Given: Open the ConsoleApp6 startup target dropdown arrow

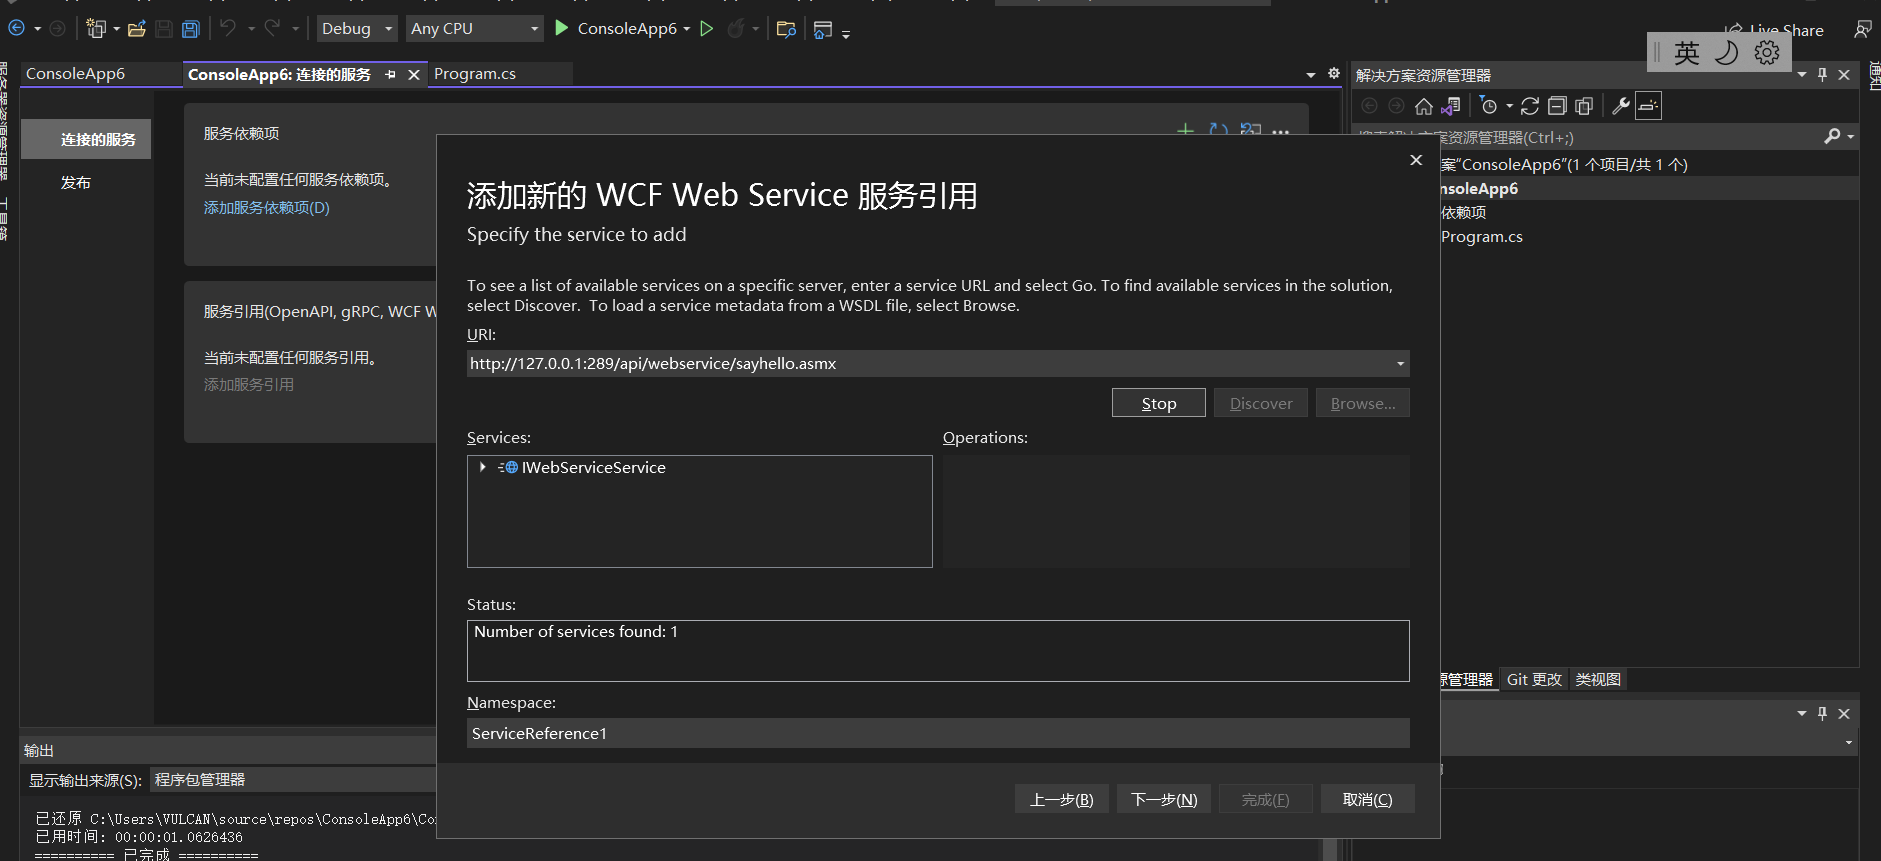Looking at the screenshot, I should click(x=687, y=29).
